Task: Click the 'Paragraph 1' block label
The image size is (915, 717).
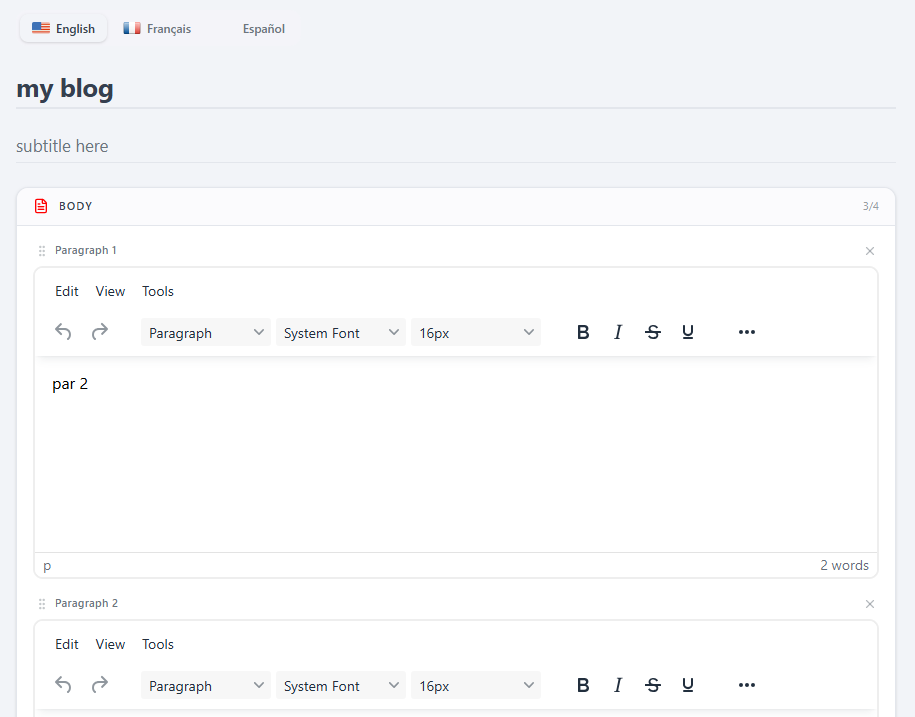Action: coord(86,250)
